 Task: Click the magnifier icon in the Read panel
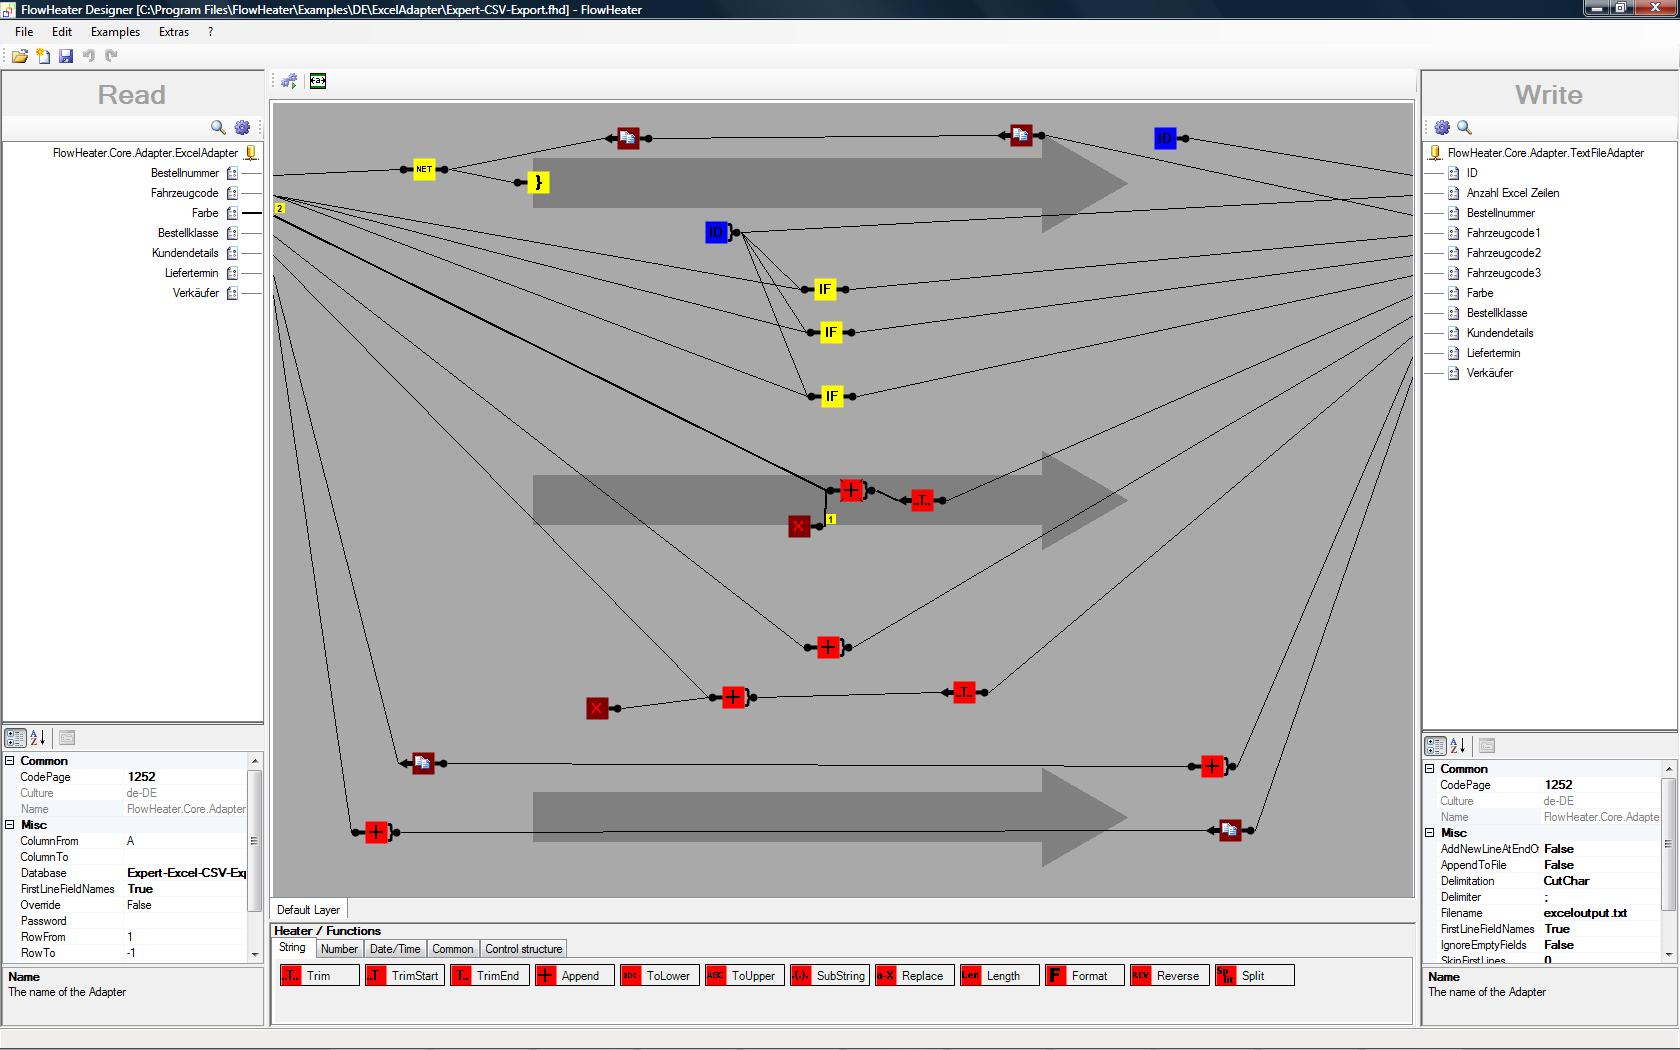pyautogui.click(x=218, y=127)
